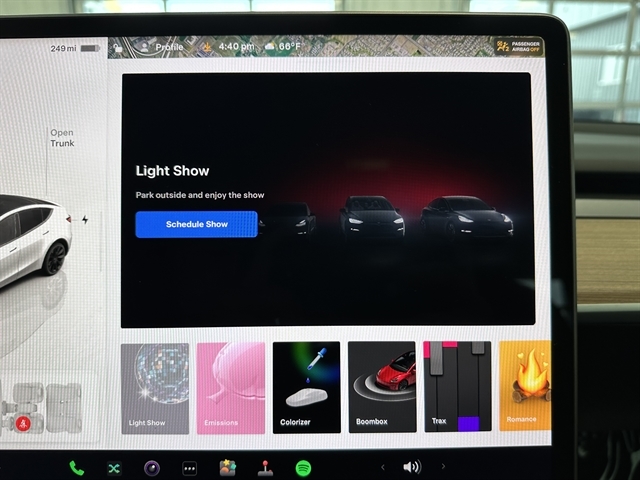Tap the green shuffle arrows icon in the dock
The height and width of the screenshot is (480, 640).
coord(114,469)
